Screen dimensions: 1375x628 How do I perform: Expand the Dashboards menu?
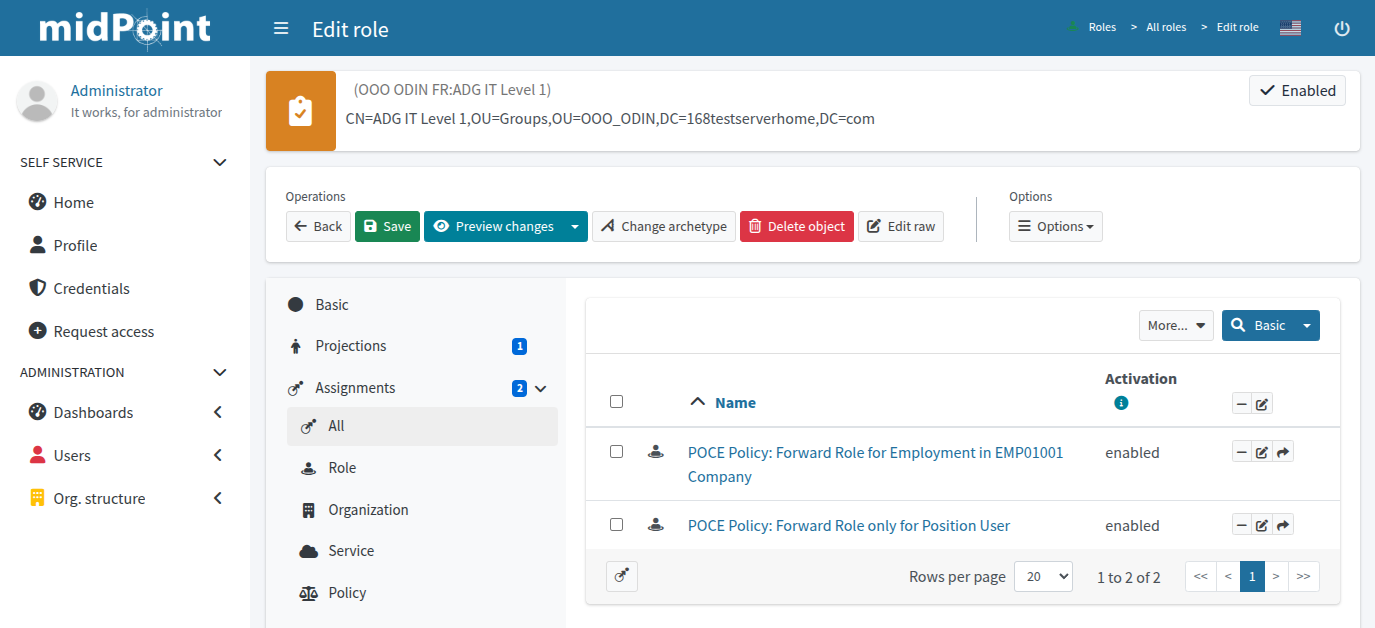point(218,412)
